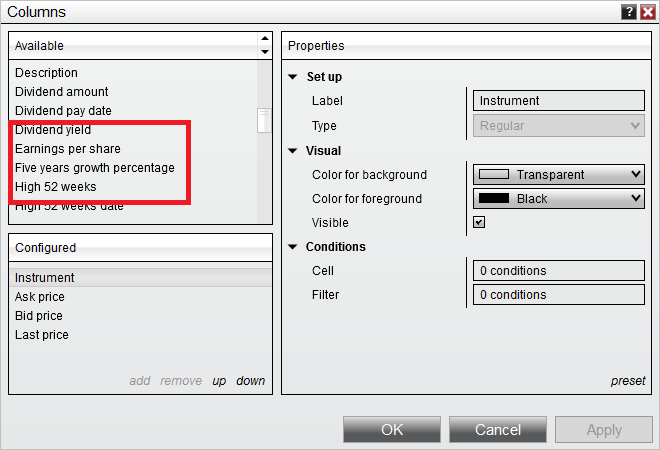Close the Columns dialog window
This screenshot has width=660, height=450.
(646, 12)
